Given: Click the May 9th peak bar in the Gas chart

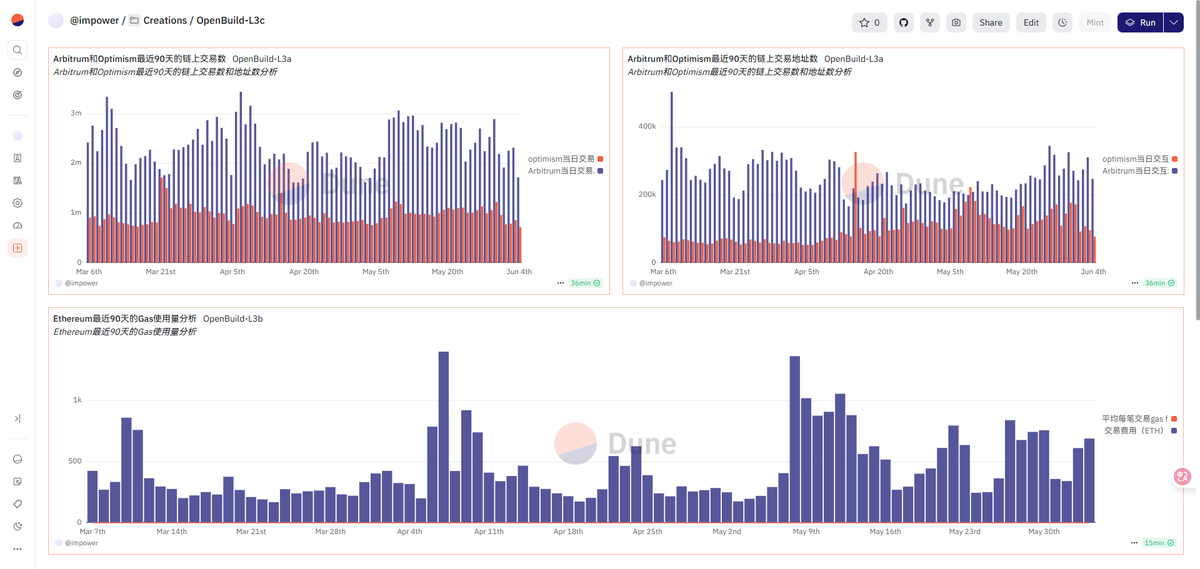Looking at the screenshot, I should click(x=795, y=439).
